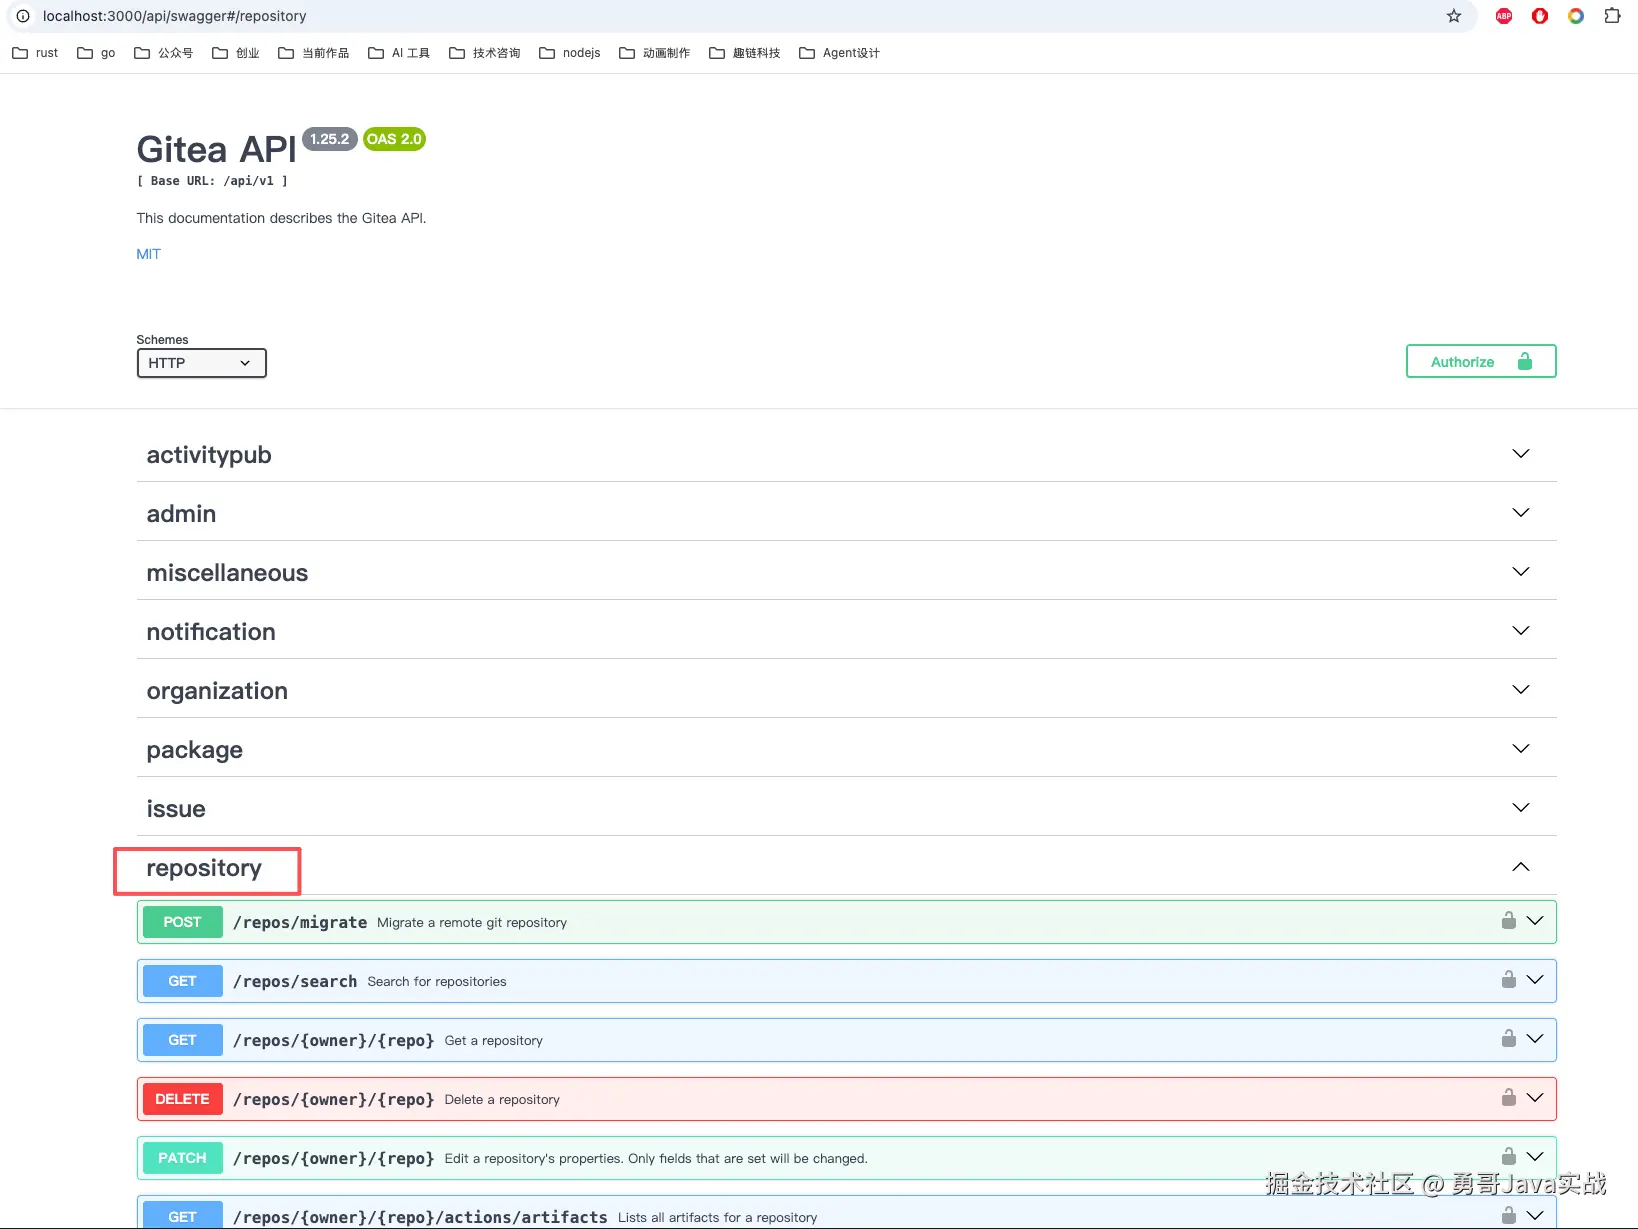Open the Schemes HTTP dropdown

(x=201, y=363)
